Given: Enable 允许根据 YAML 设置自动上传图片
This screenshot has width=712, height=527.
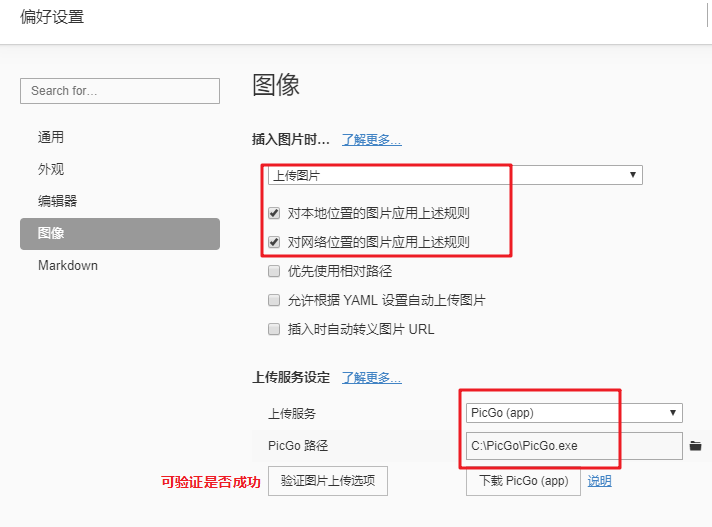Looking at the screenshot, I should click(x=274, y=300).
